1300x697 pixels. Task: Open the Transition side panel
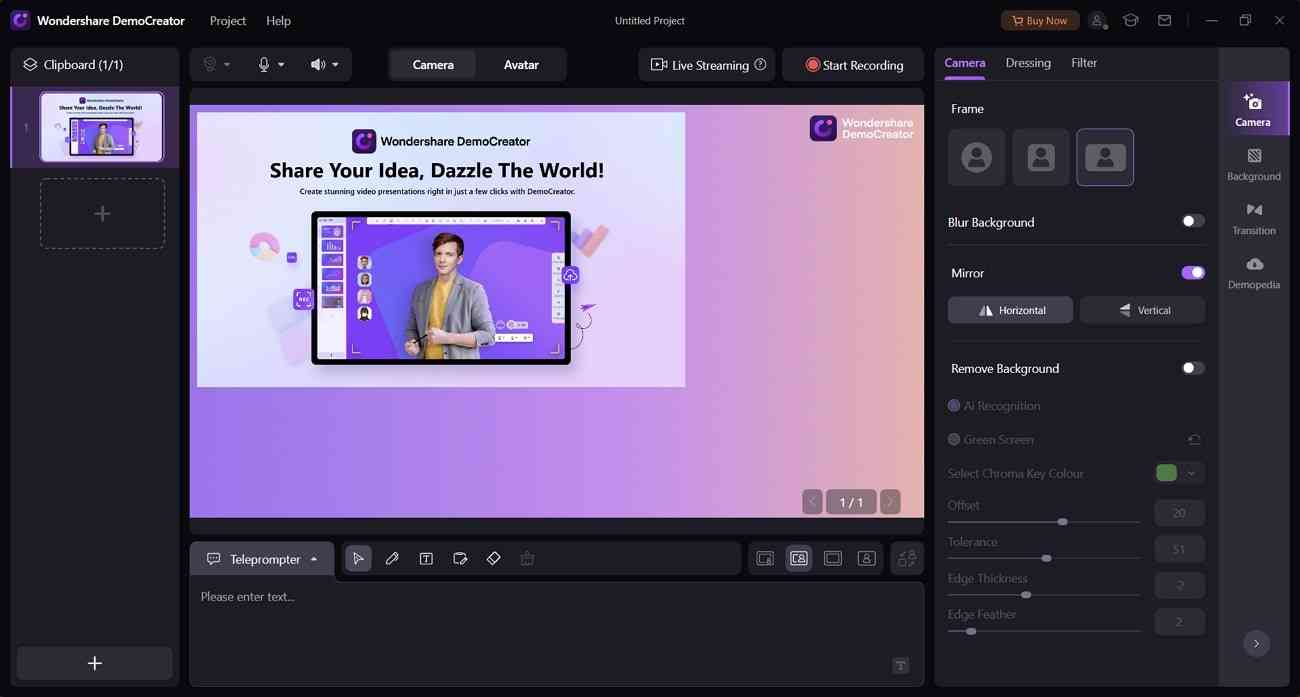click(1254, 218)
